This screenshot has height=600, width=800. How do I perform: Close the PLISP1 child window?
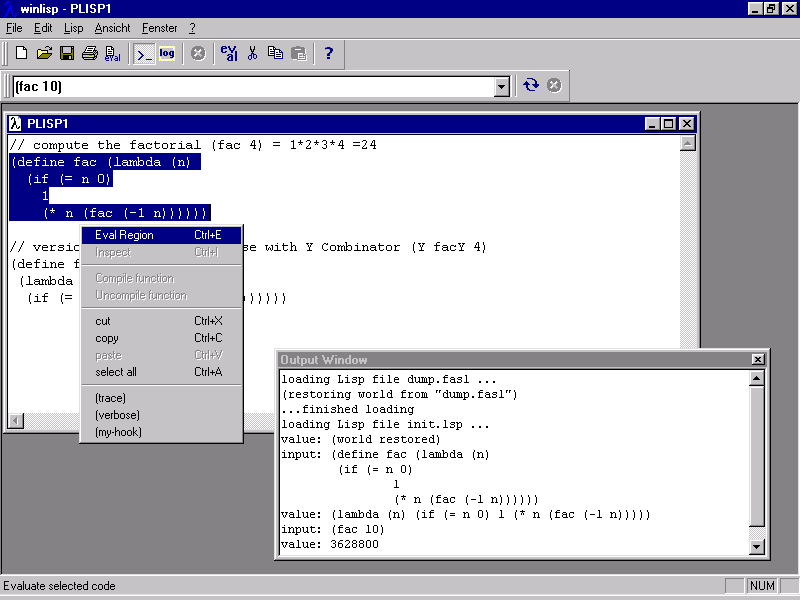[x=687, y=123]
